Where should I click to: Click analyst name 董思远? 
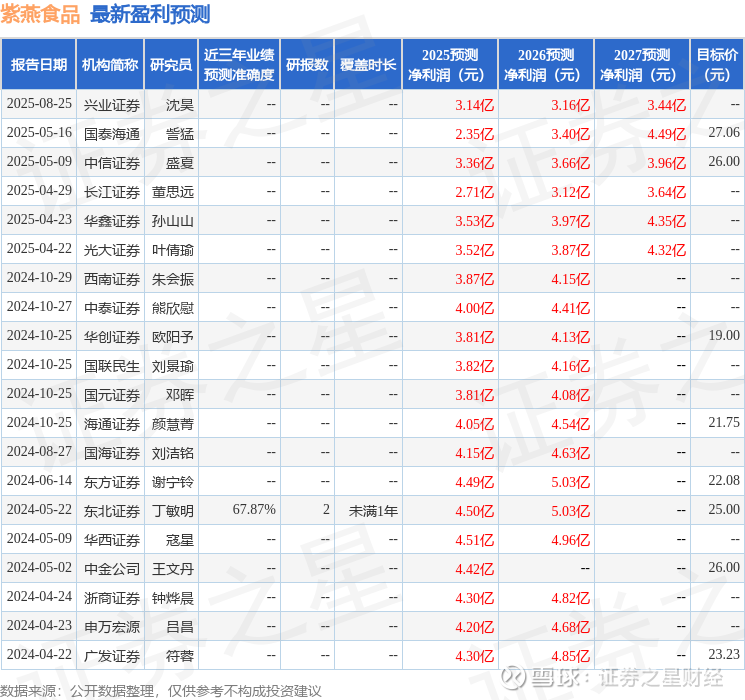(172, 192)
